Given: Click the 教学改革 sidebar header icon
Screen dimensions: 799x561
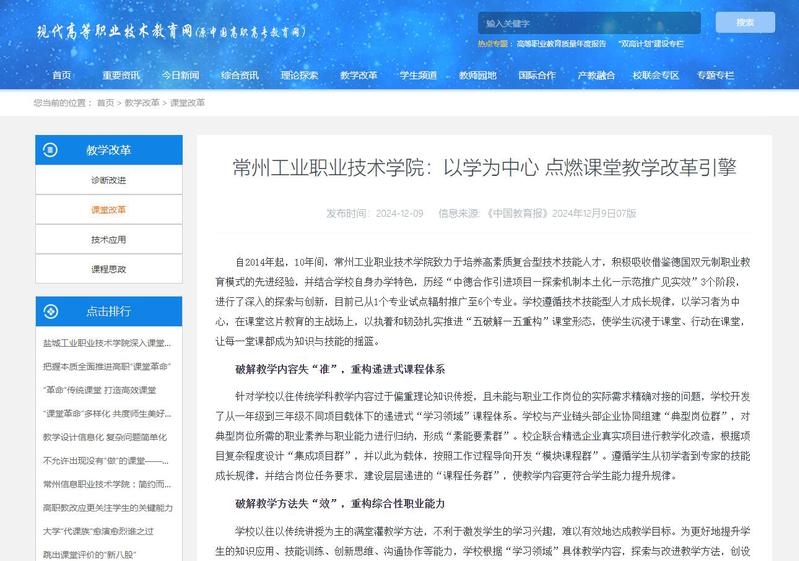Looking at the screenshot, I should tap(51, 150).
